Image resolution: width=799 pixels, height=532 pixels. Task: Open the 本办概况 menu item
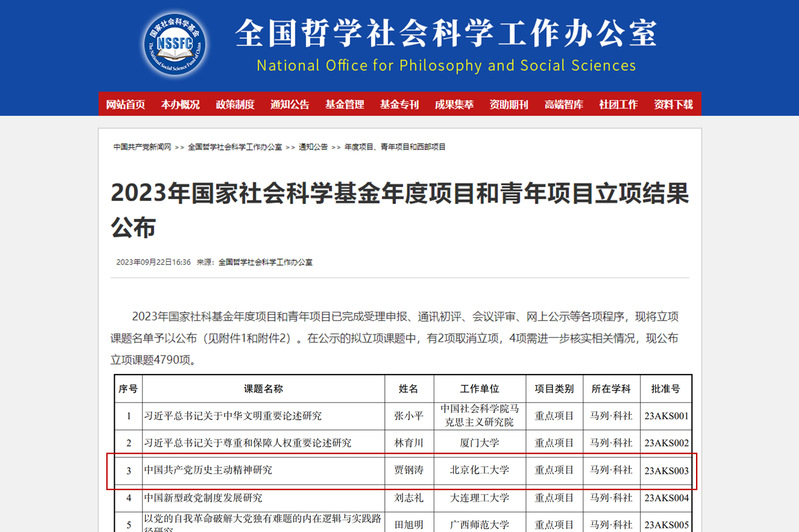click(180, 104)
